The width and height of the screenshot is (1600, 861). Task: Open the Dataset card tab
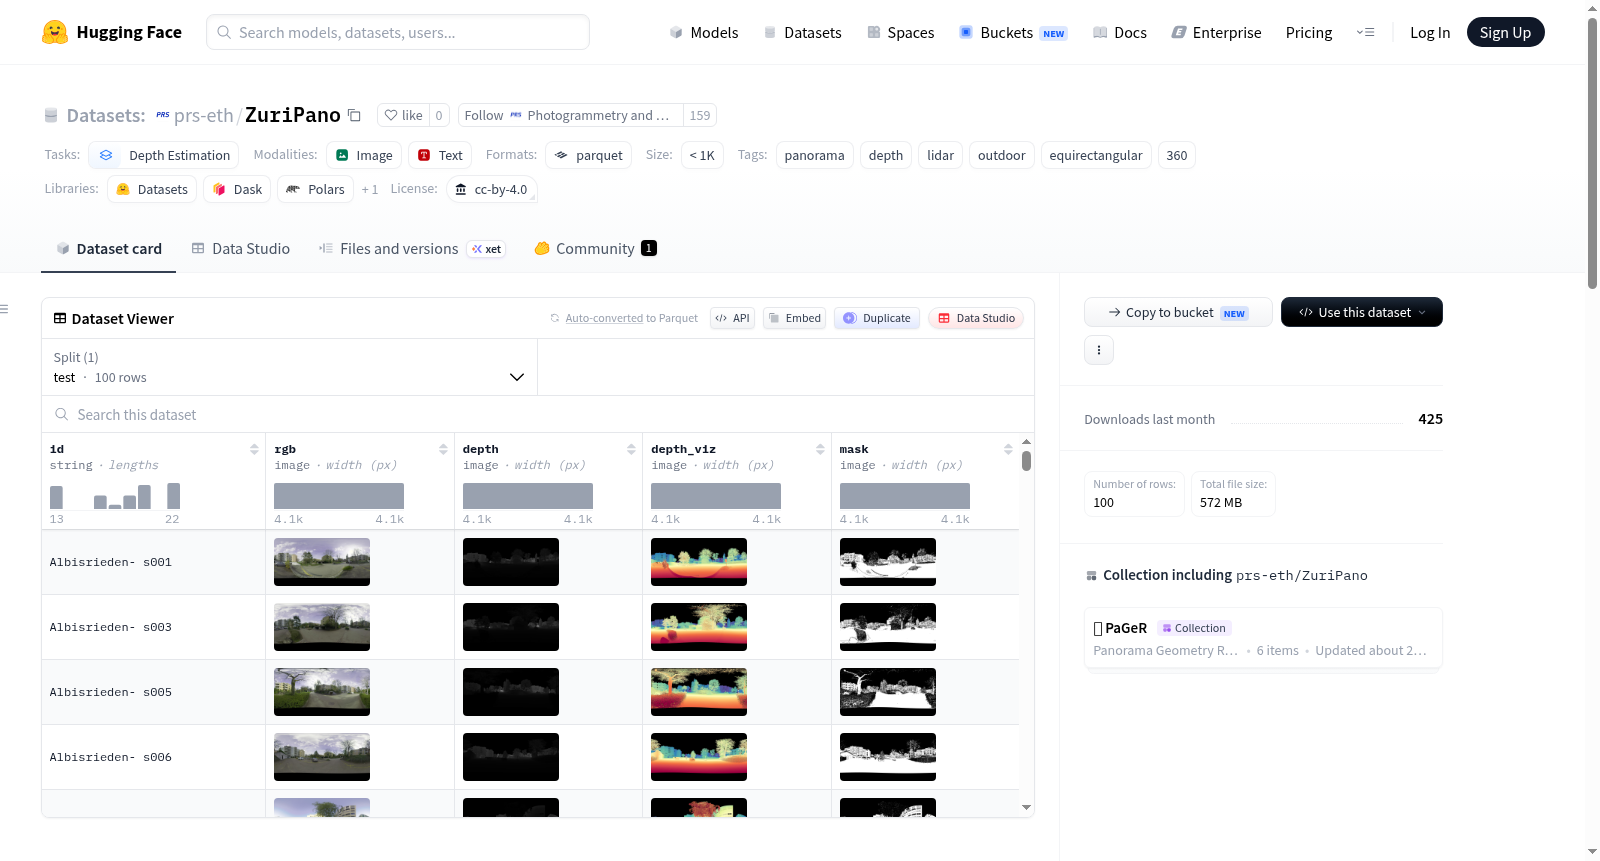tap(109, 249)
